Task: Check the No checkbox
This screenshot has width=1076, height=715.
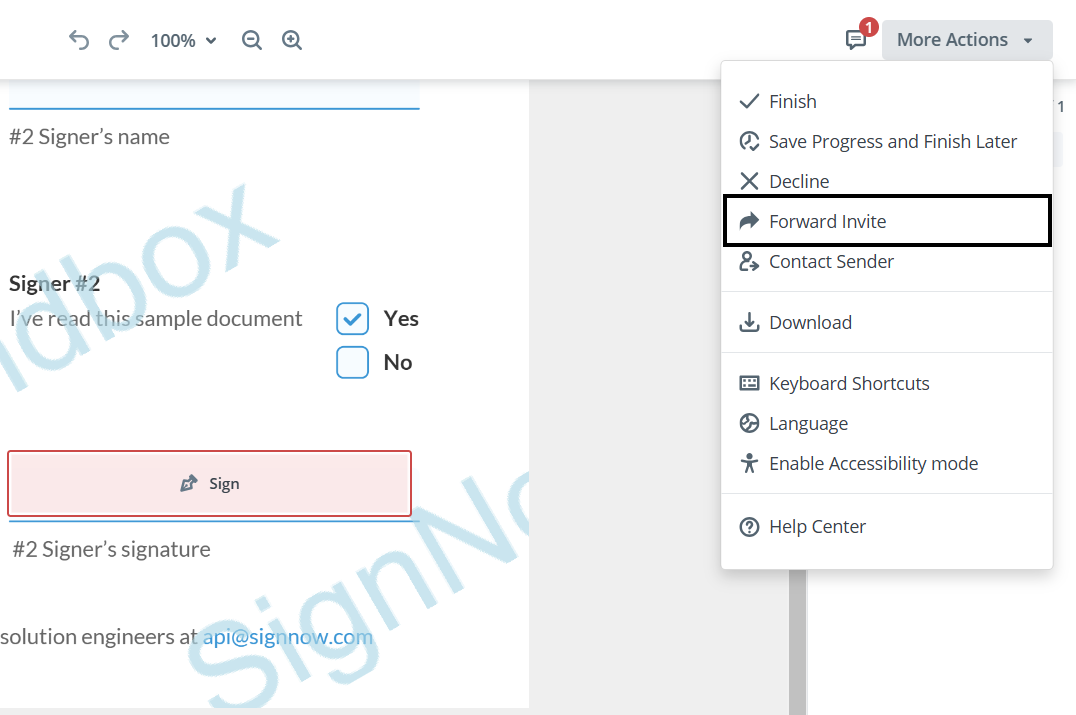Action: point(353,362)
